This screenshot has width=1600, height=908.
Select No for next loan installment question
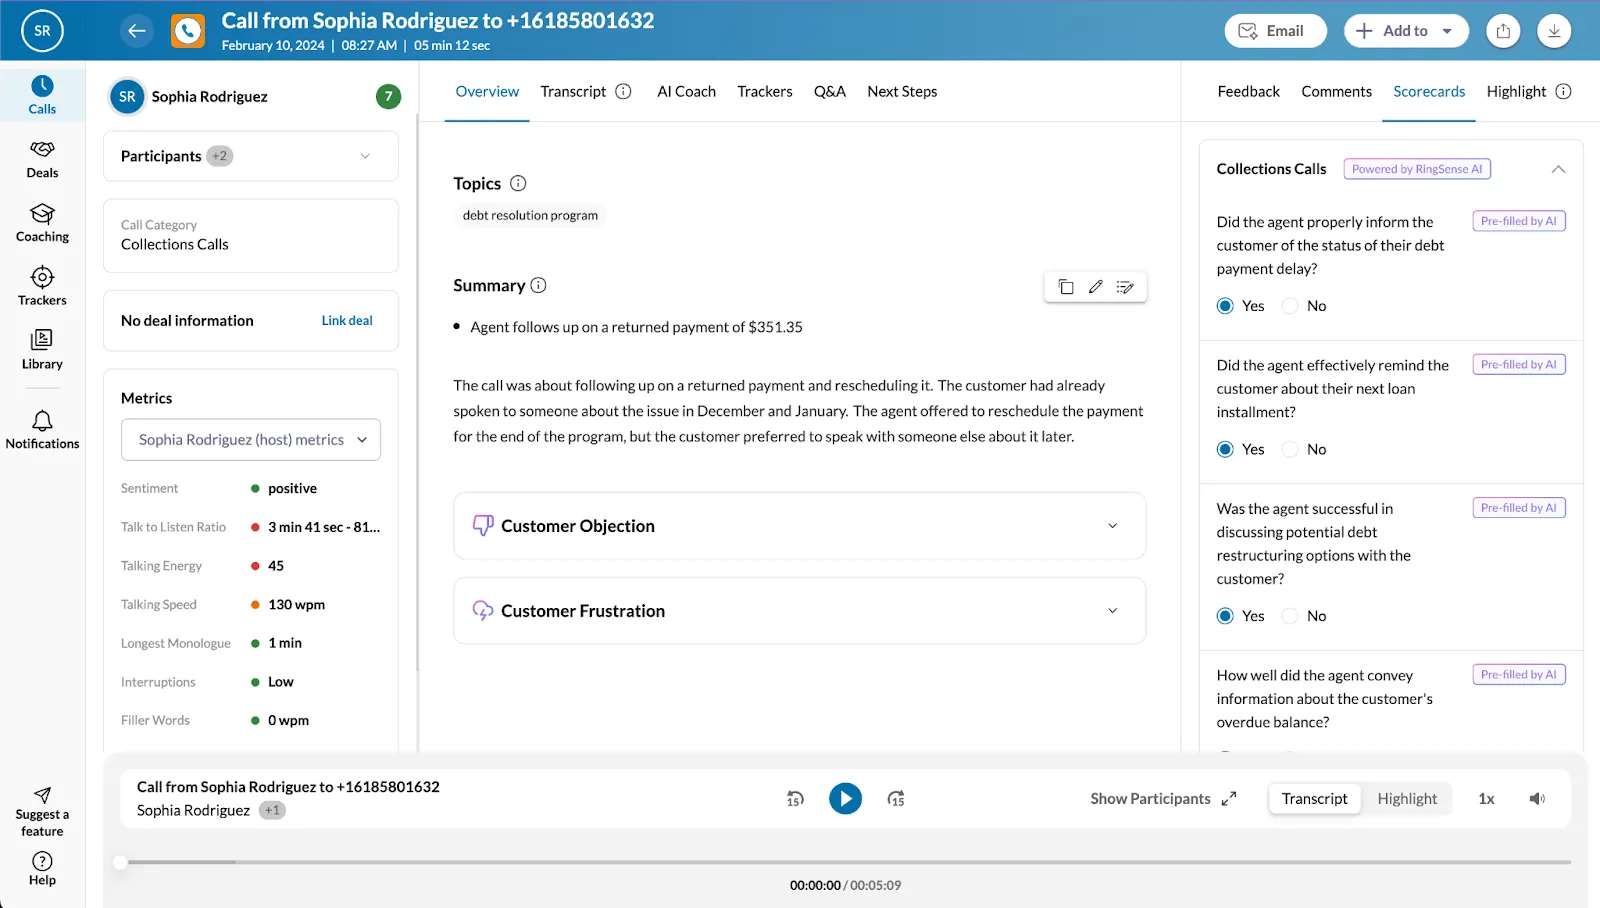pos(1291,450)
